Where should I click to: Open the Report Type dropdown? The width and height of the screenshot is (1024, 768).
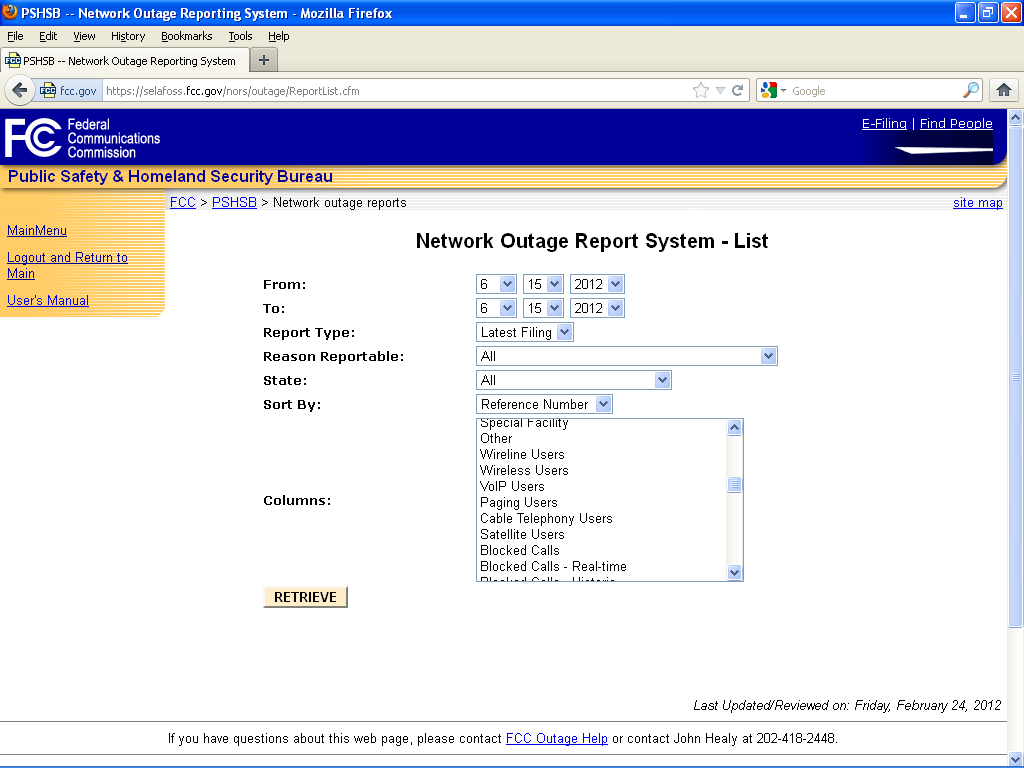click(x=525, y=332)
